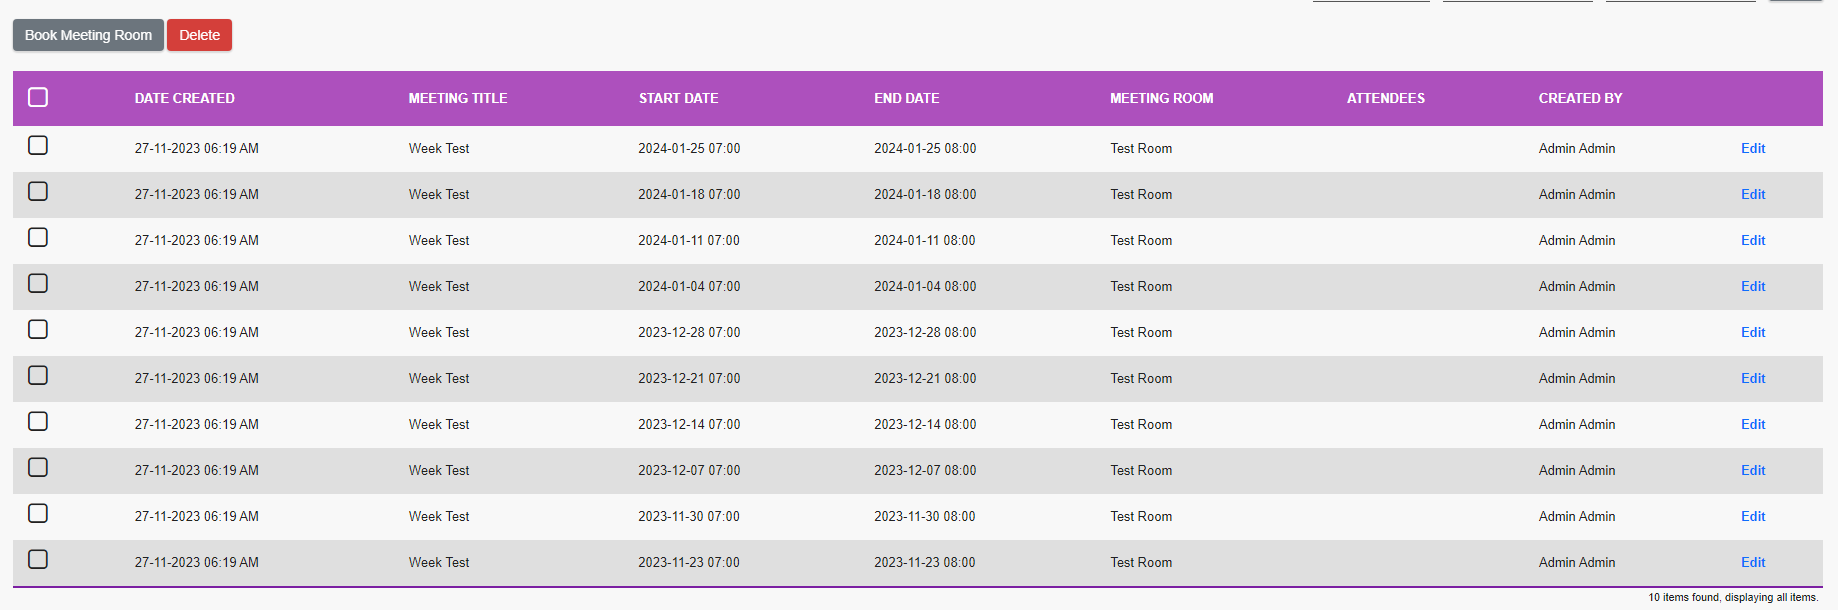
Task: Check the box for 2024-01-25 meeting
Action: point(38,145)
